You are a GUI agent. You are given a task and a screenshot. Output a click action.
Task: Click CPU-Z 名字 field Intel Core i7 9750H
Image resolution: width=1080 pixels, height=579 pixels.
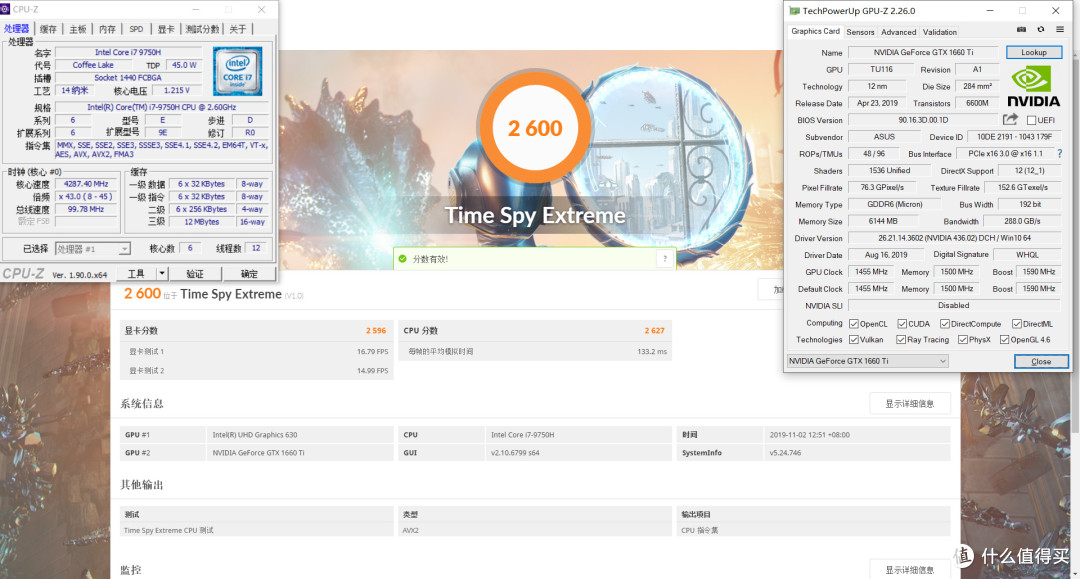[128, 52]
